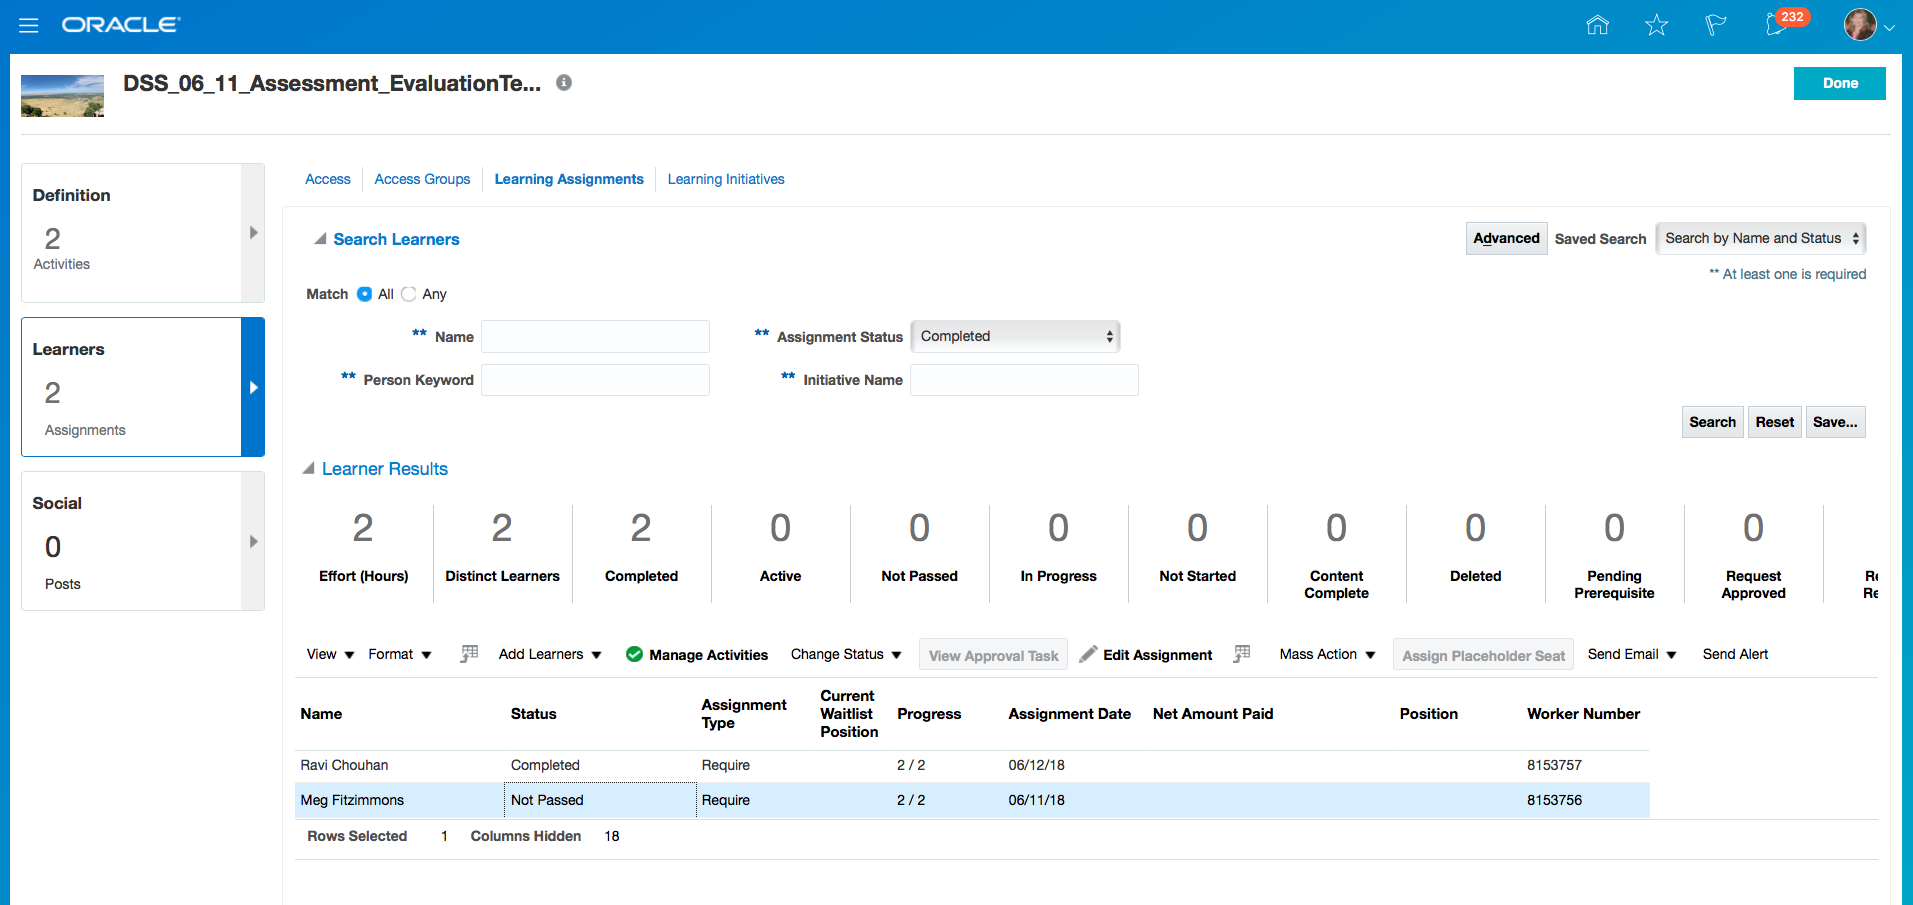Open notifications showing 232 alerts
Screen dimensions: 1913x905
(x=1779, y=24)
